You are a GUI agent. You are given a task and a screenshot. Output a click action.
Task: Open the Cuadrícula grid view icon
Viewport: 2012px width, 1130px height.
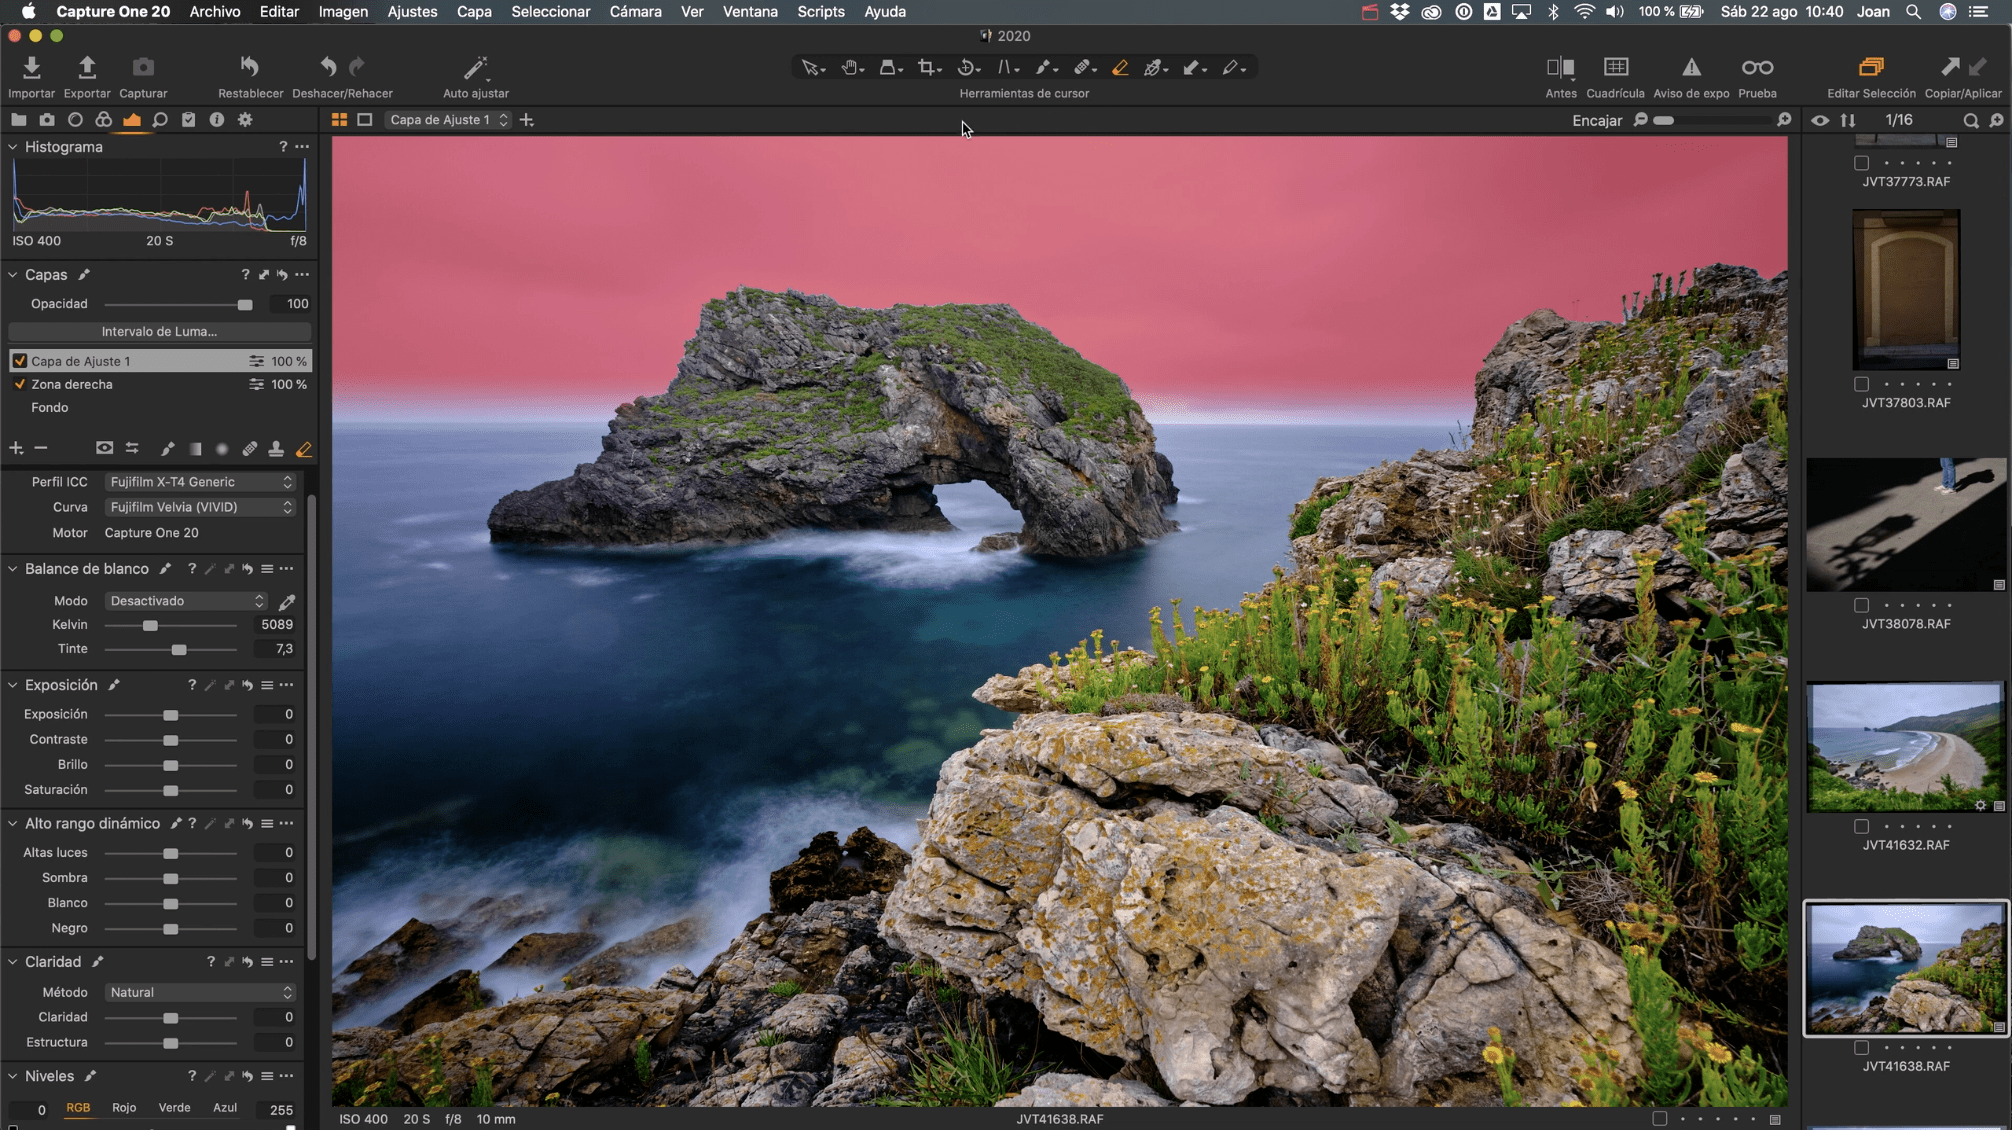[x=1615, y=68]
